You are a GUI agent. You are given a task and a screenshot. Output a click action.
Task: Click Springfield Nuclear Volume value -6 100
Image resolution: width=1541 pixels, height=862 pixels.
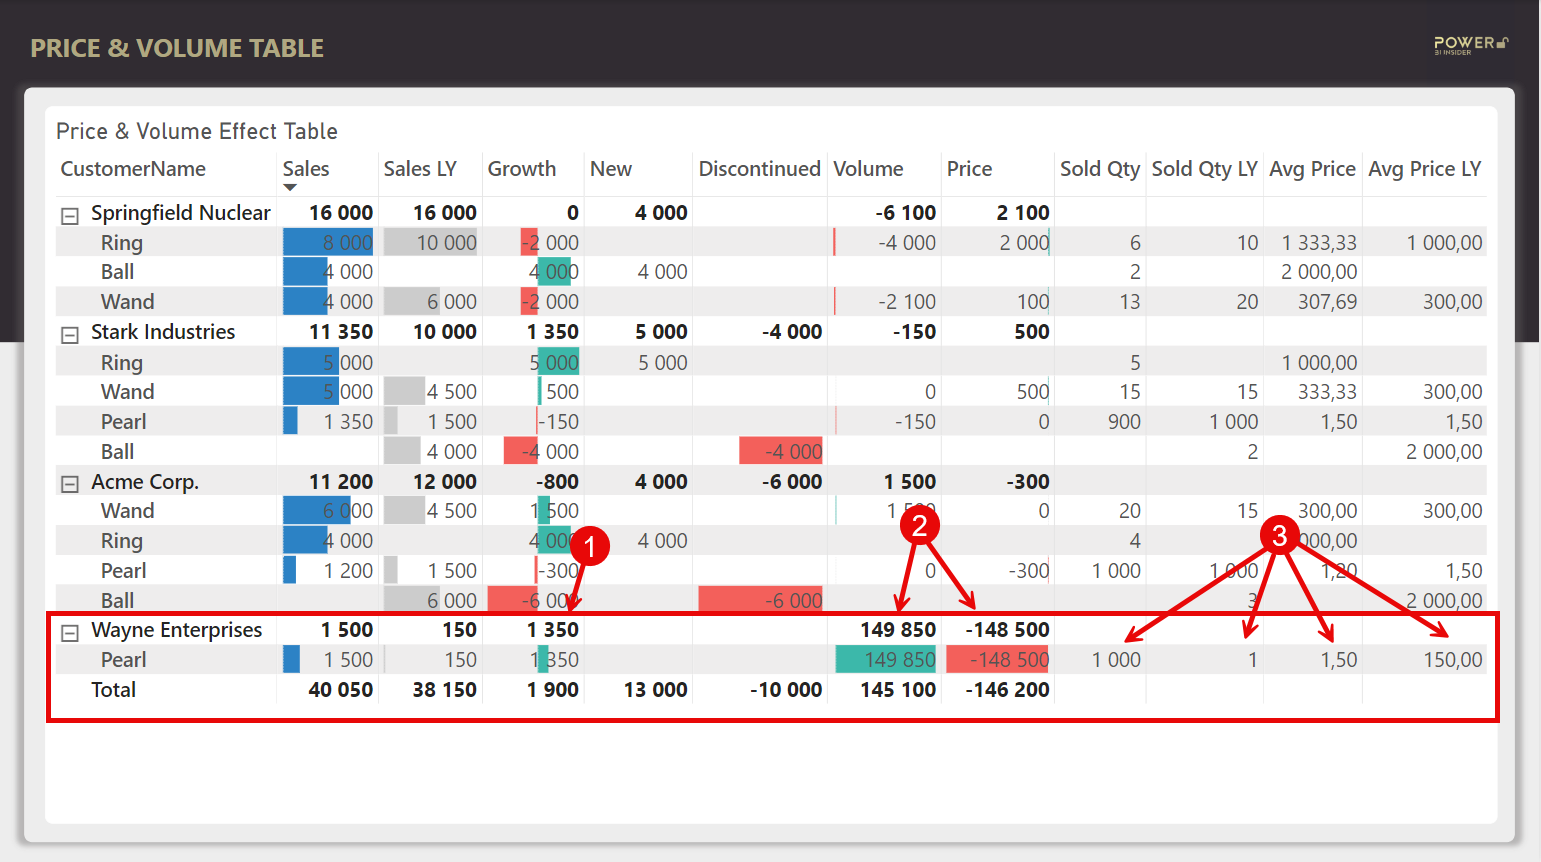point(906,213)
